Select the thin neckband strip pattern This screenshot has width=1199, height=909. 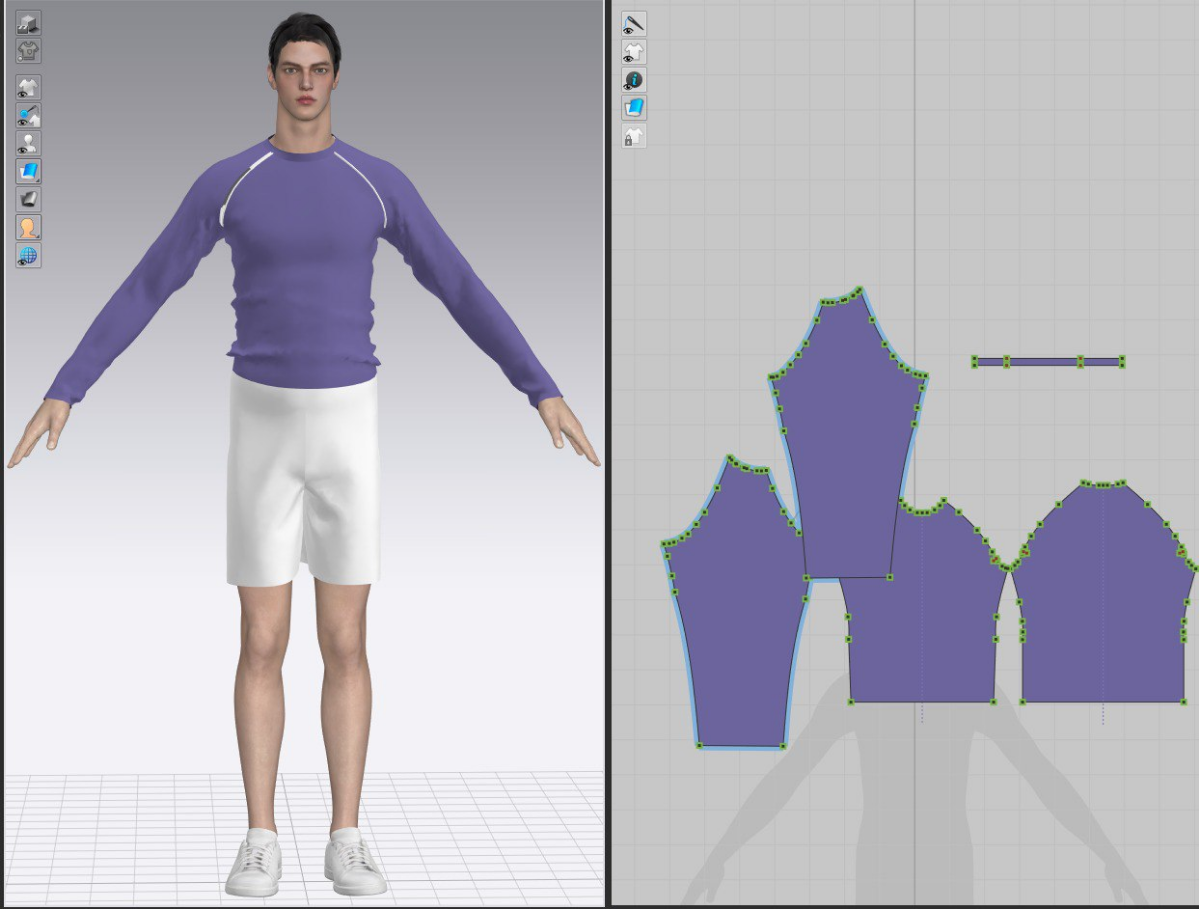[1045, 362]
